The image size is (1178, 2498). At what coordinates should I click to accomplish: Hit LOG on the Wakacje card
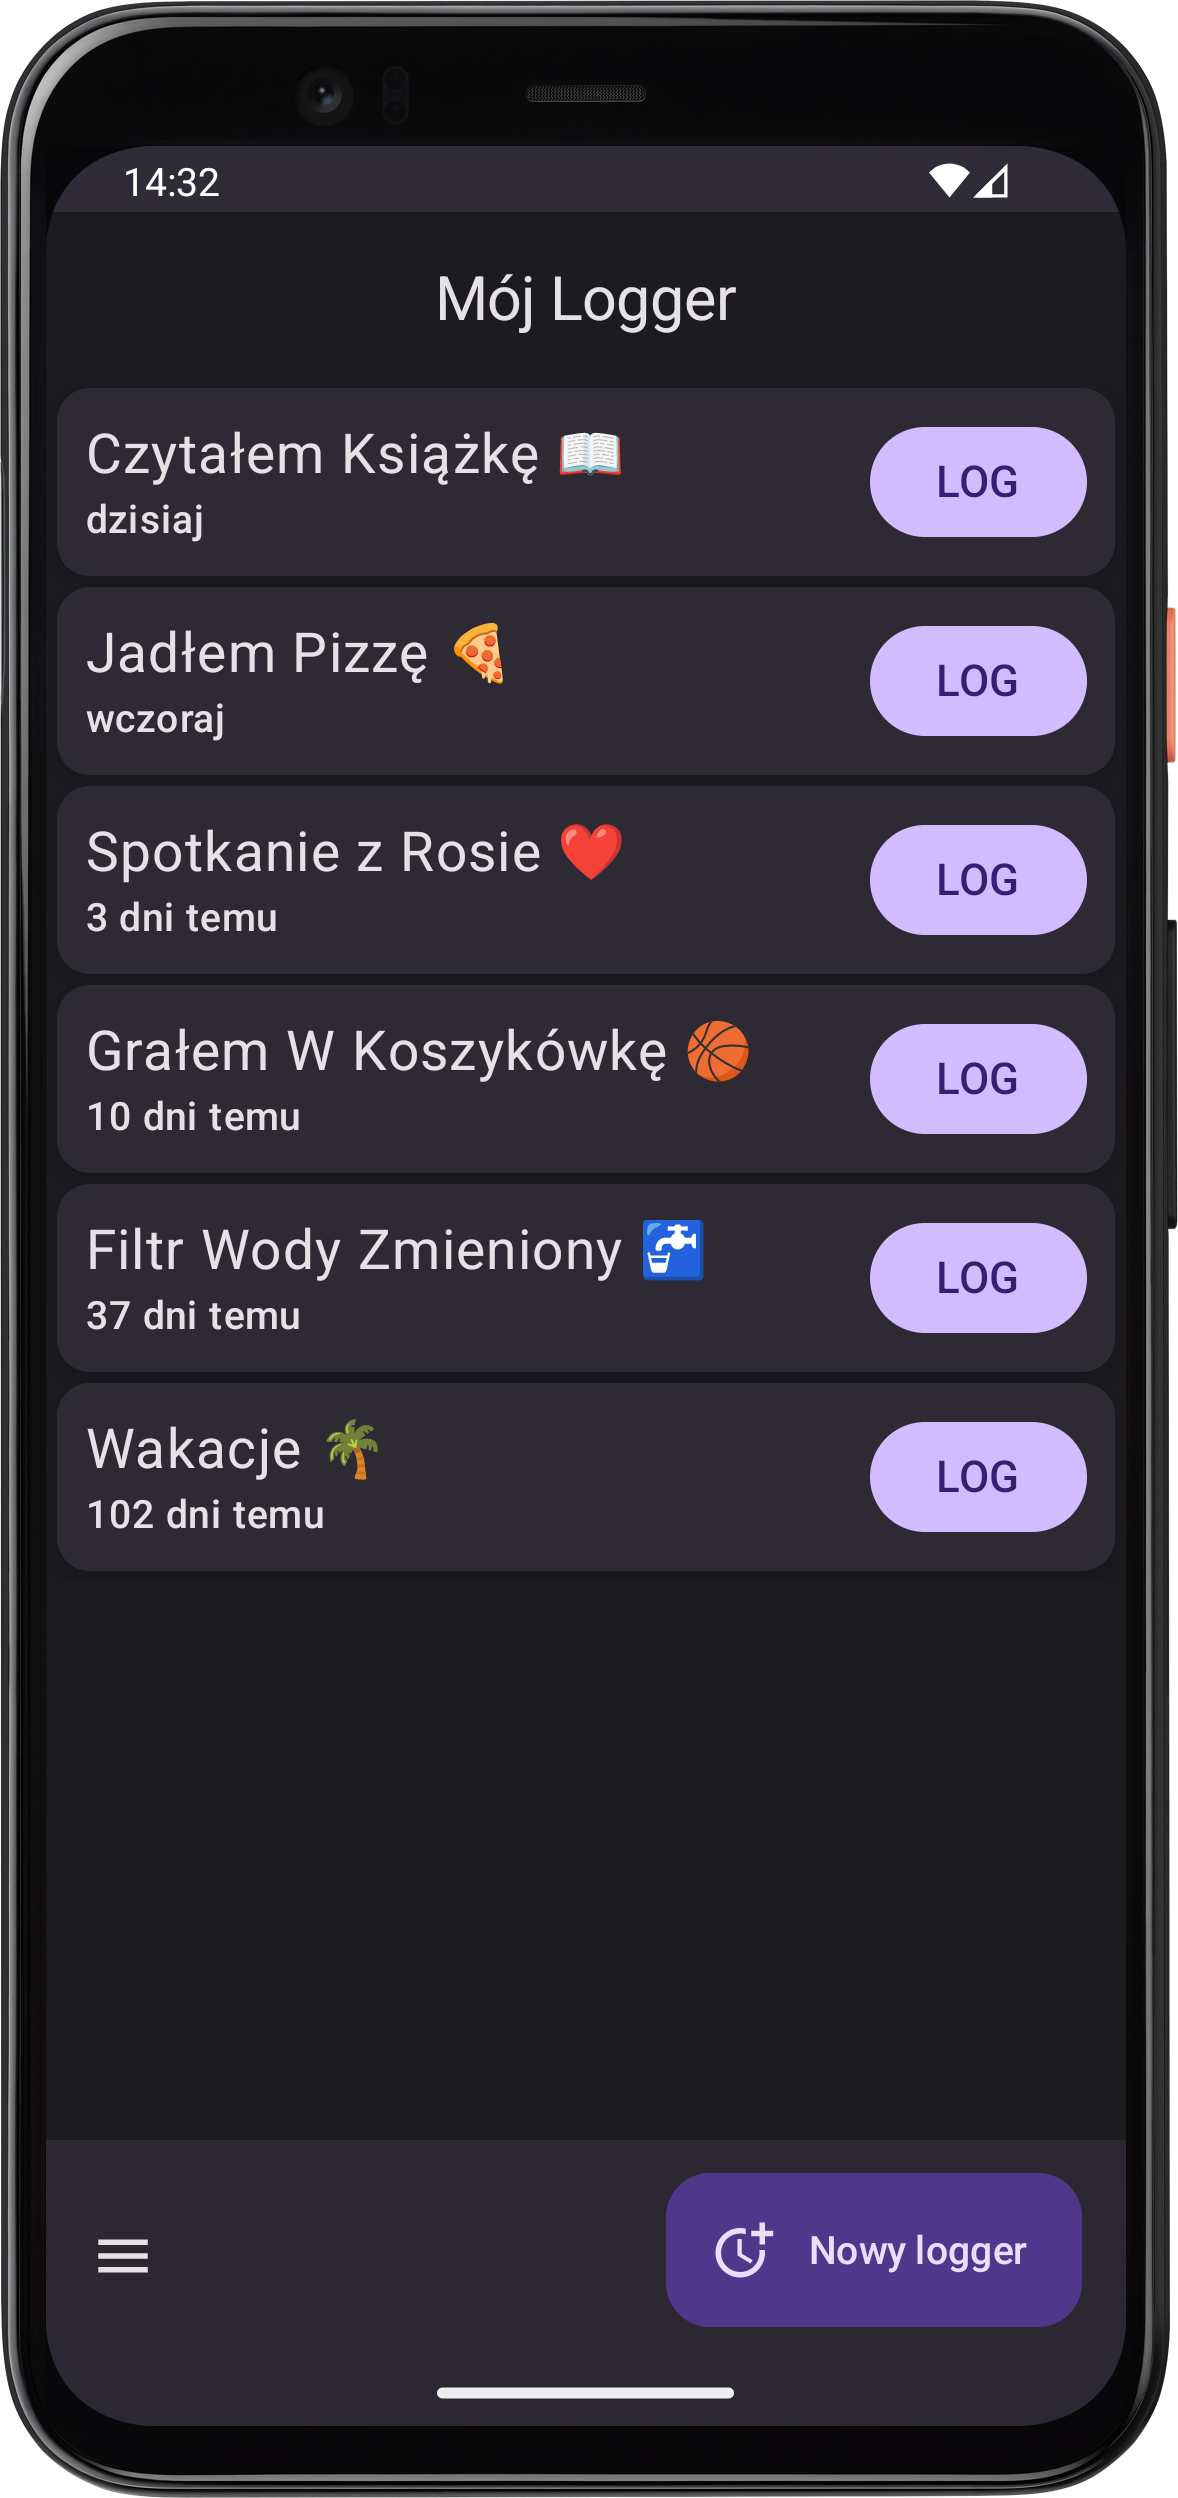[x=978, y=1477]
